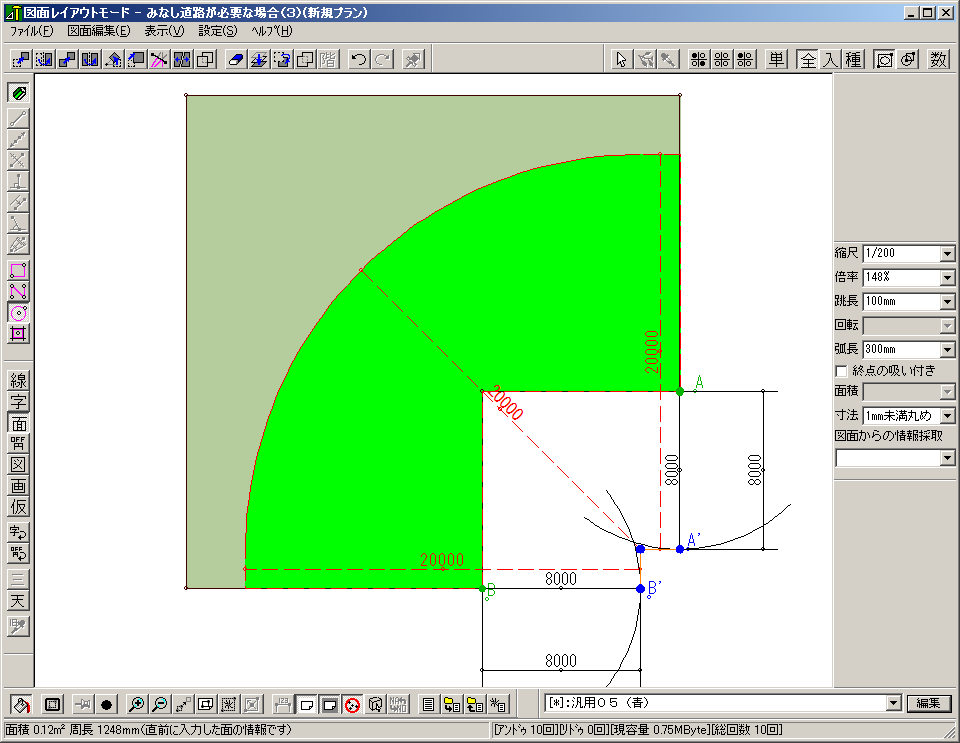
Task: Toggle the plain 字 mode in left toolbar
Action: [18, 402]
